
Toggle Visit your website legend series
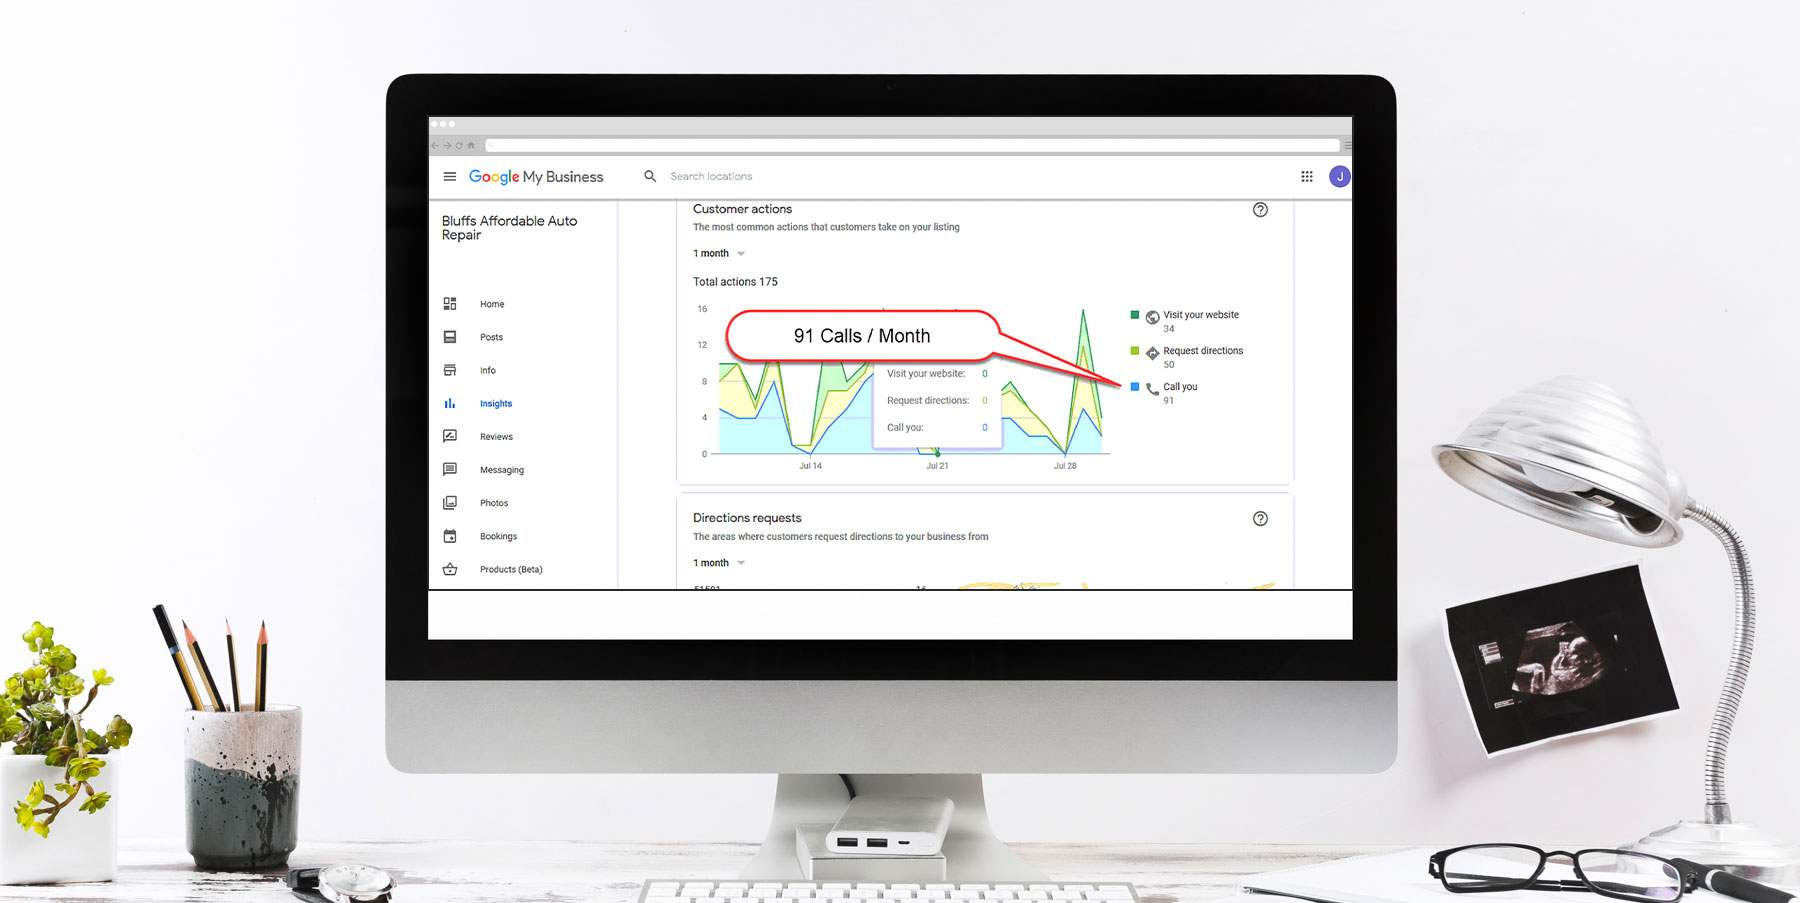pyautogui.click(x=1200, y=315)
